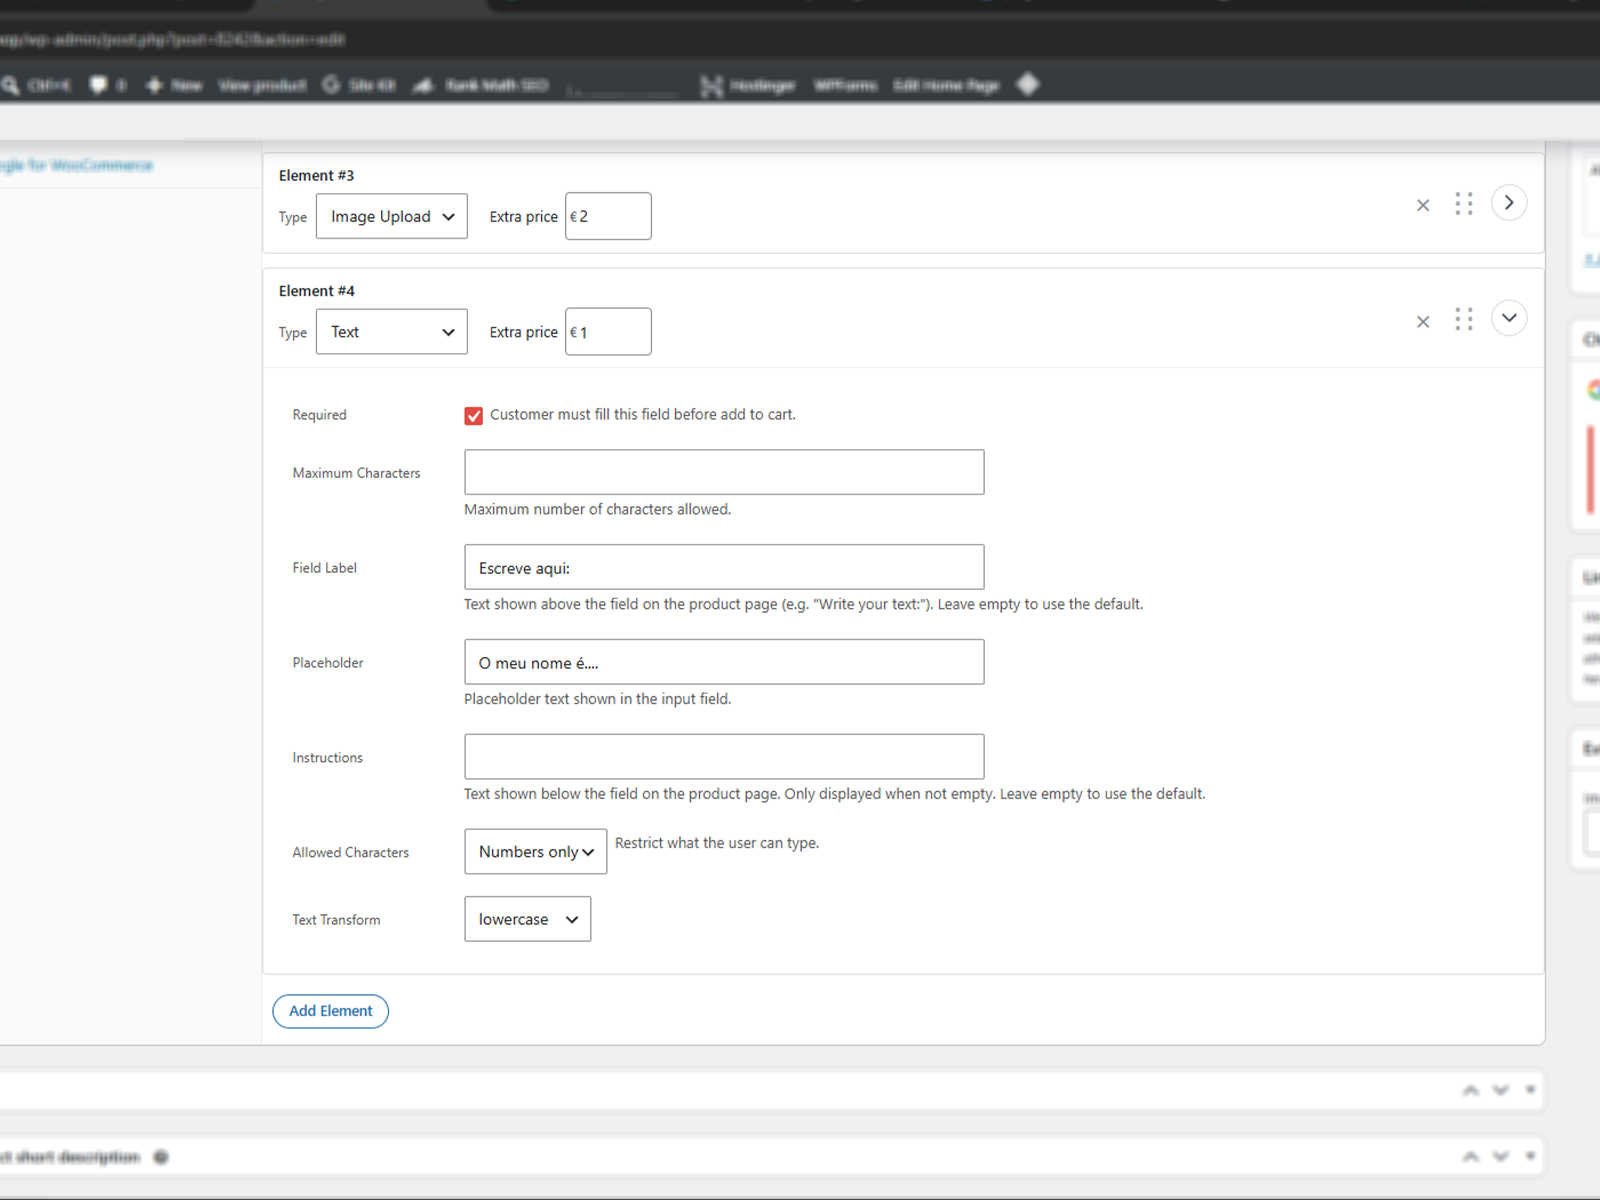Edit Element #4 Extra price field
Image resolution: width=1600 pixels, height=1200 pixels.
coord(608,332)
